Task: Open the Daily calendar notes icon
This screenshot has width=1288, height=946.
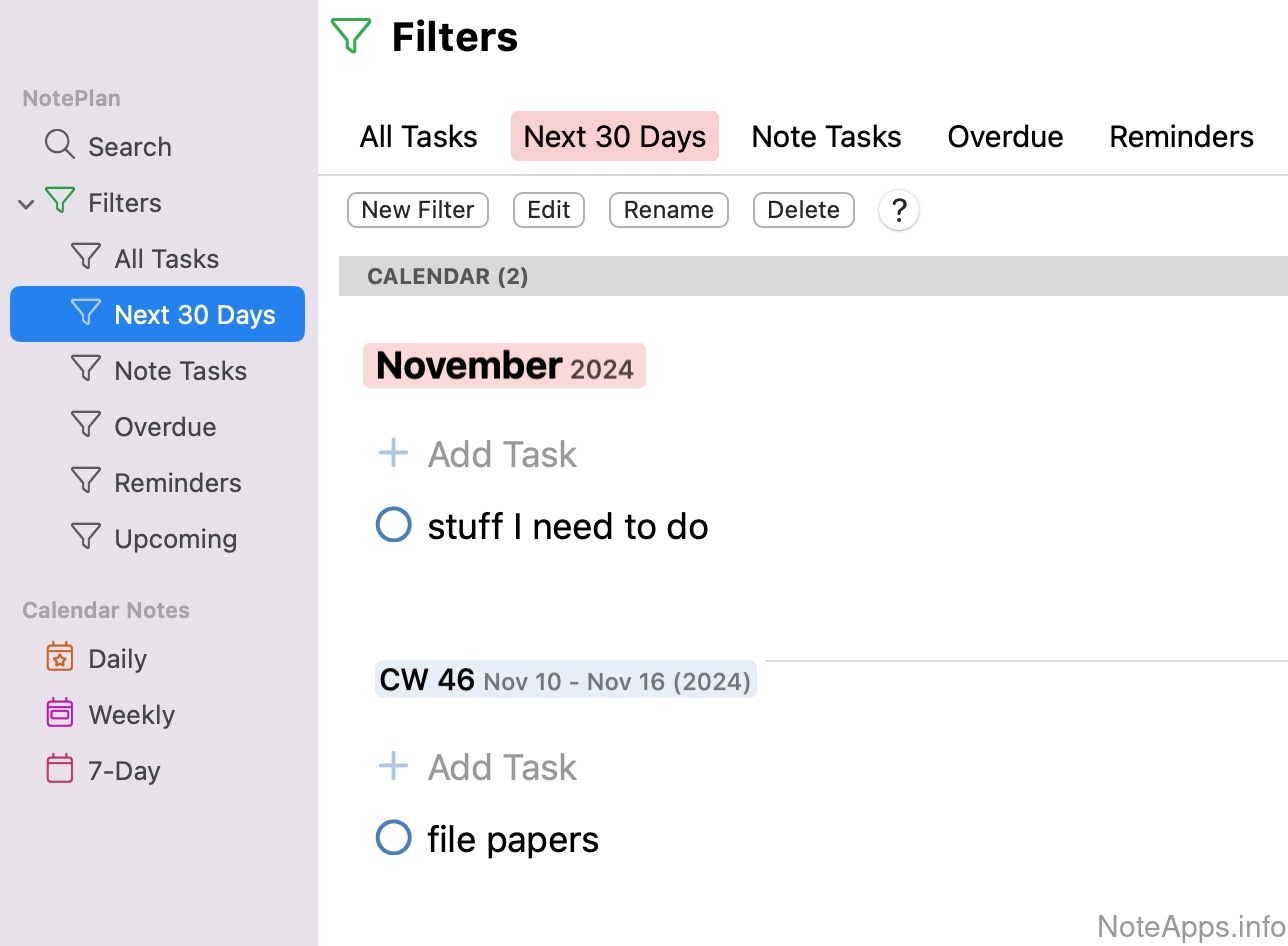Action: (x=60, y=657)
